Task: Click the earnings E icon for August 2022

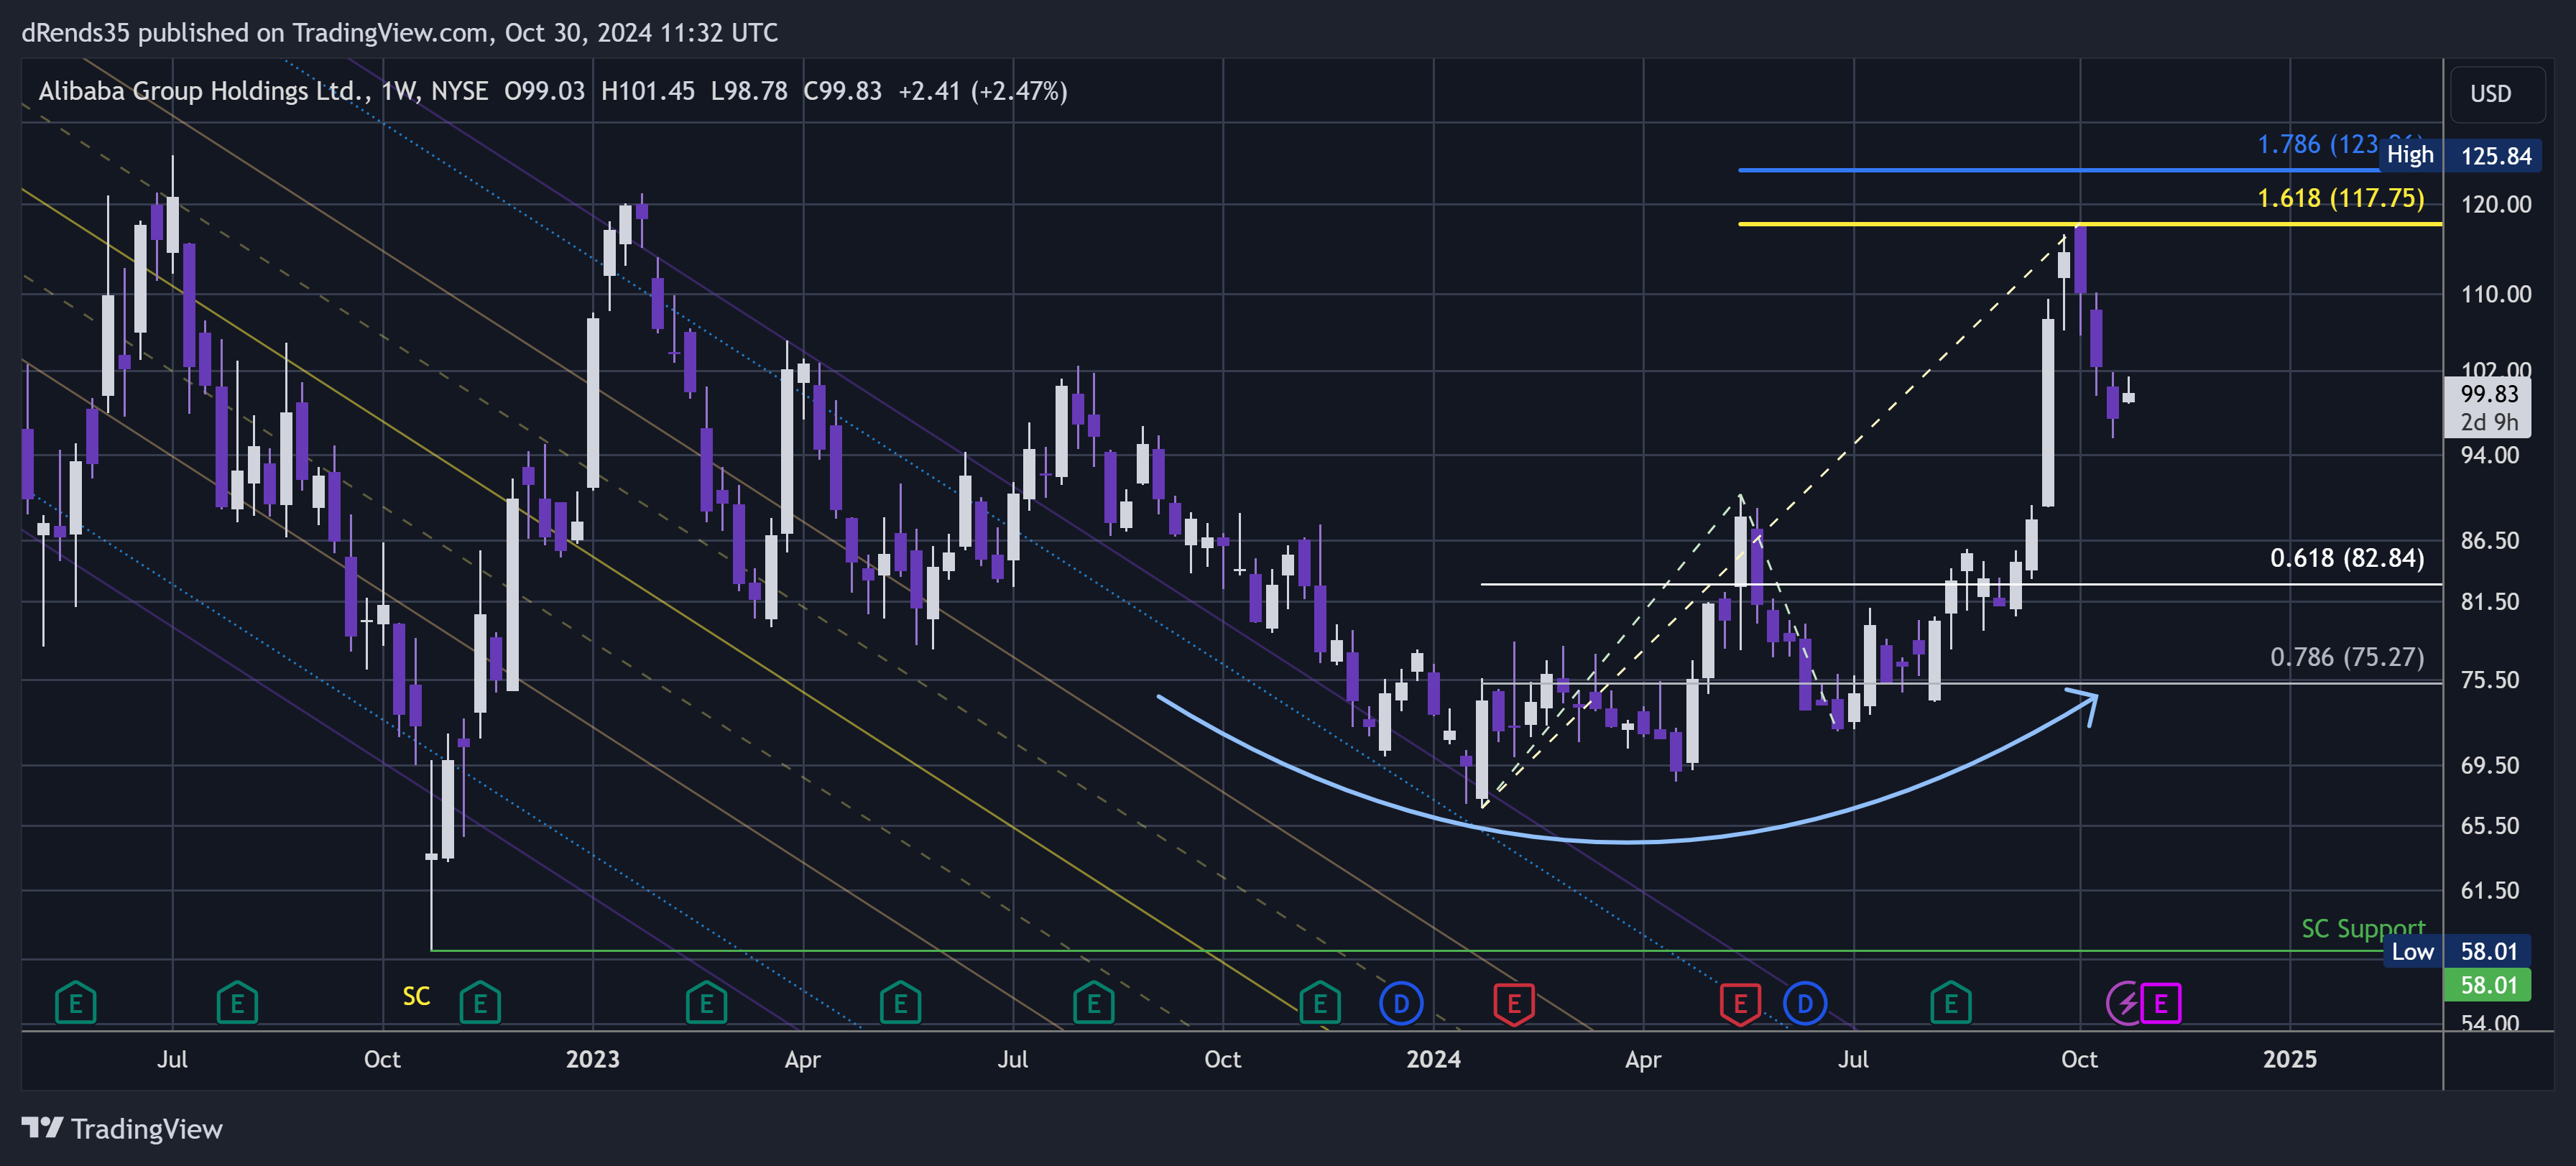Action: 237,1003
